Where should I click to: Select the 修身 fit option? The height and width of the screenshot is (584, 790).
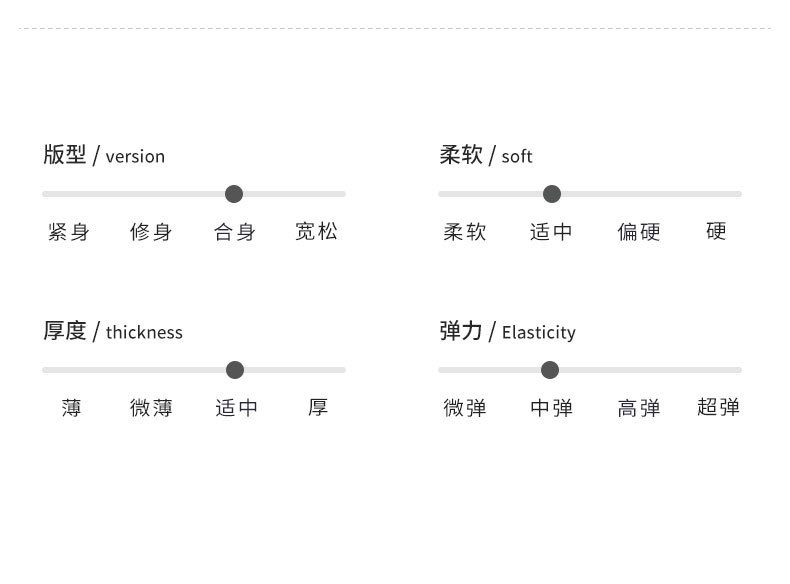point(151,232)
